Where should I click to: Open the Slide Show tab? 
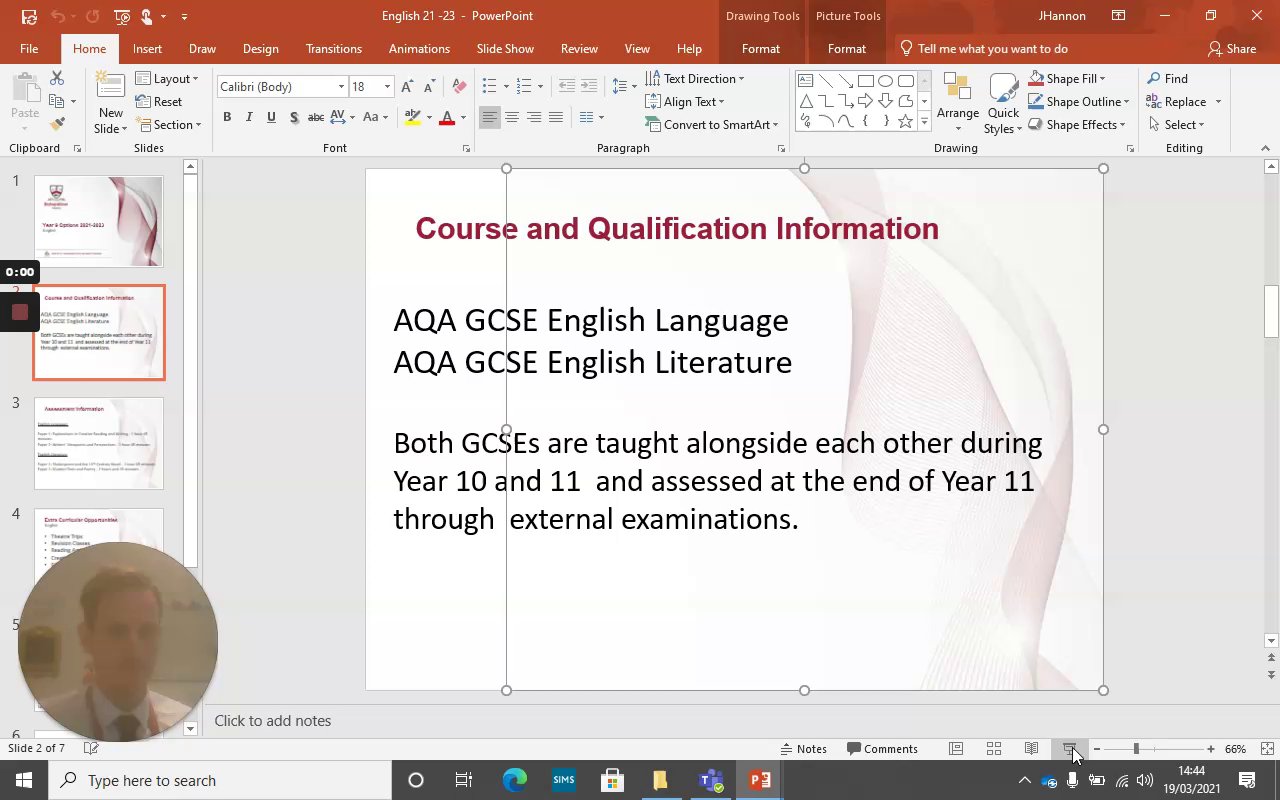(x=505, y=48)
